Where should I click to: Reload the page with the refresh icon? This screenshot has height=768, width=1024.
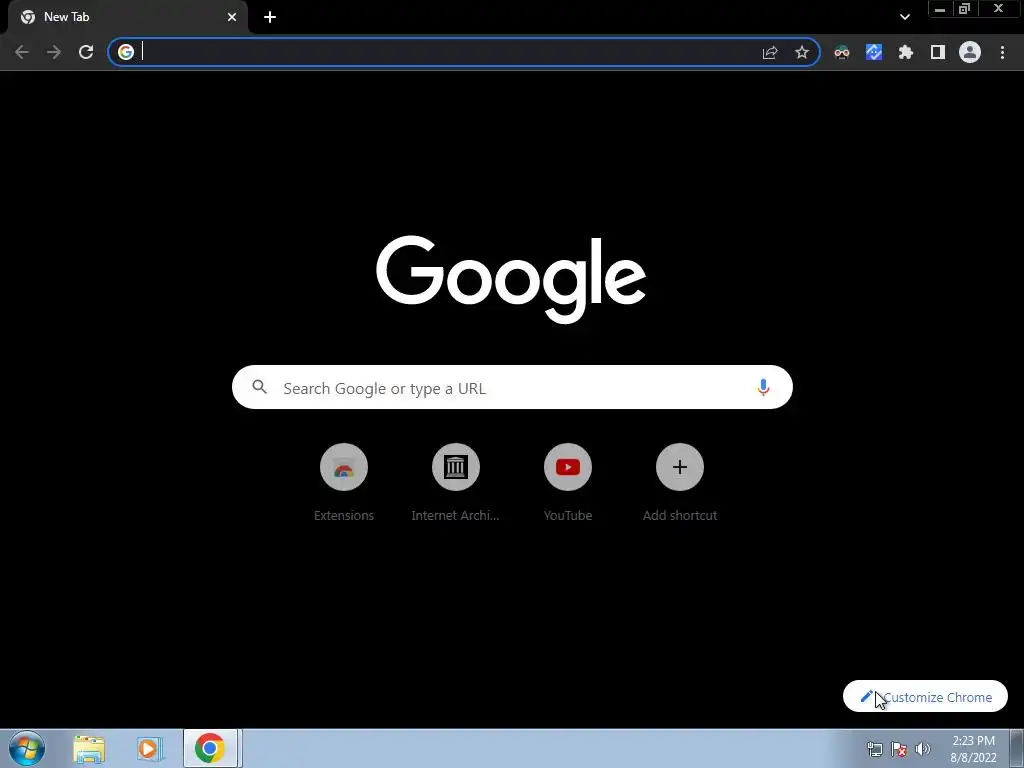click(x=86, y=52)
